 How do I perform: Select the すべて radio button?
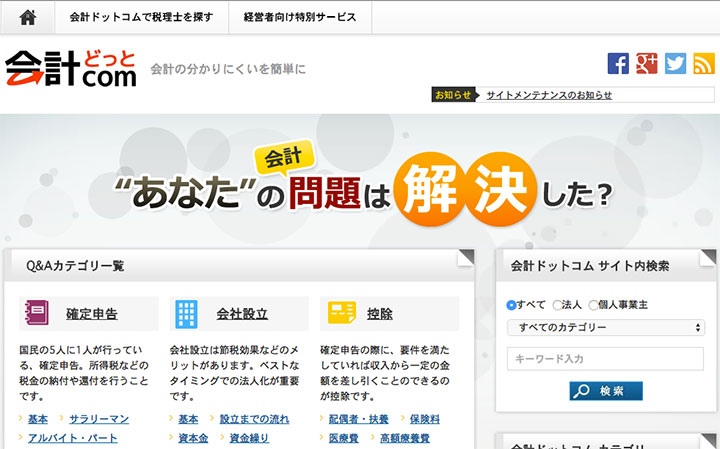[511, 305]
